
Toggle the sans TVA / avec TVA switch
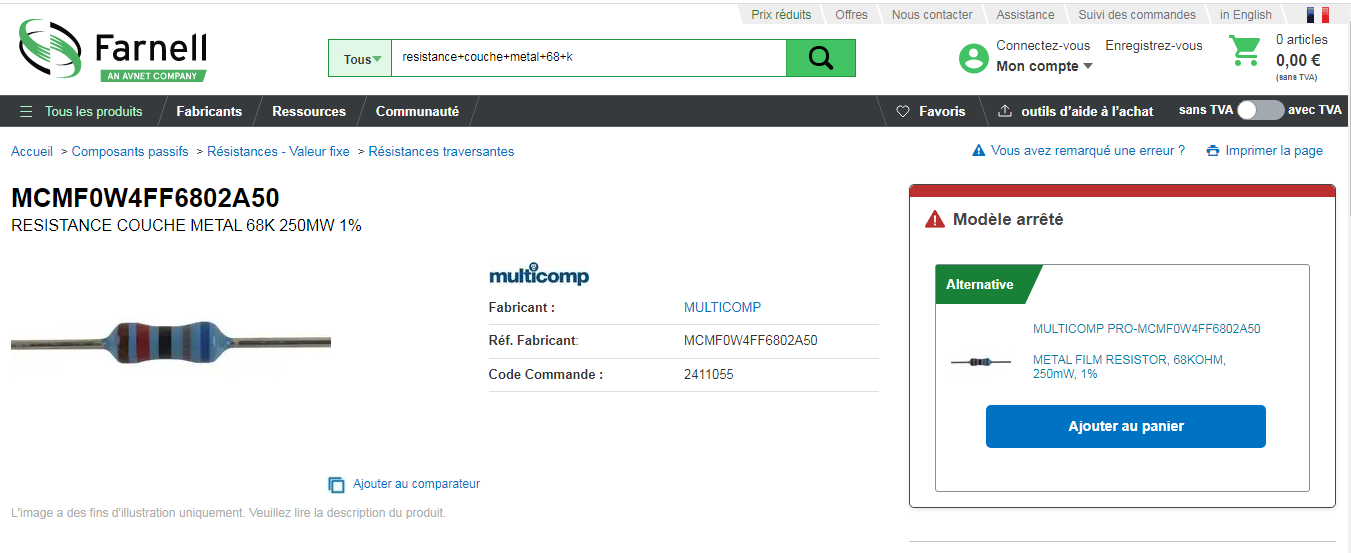(1260, 110)
